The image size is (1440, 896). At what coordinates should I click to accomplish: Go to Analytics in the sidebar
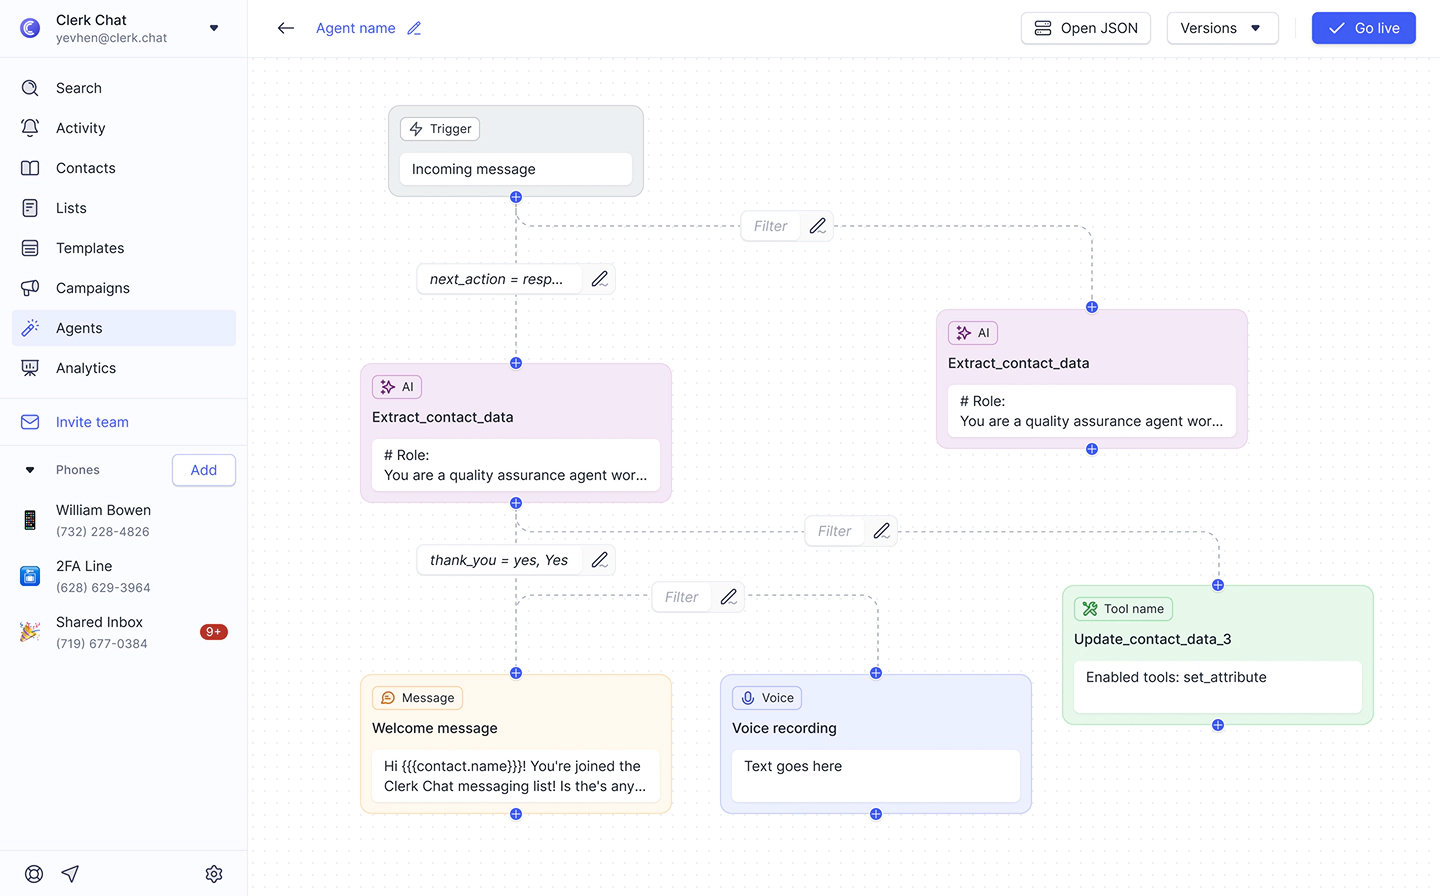(x=86, y=368)
